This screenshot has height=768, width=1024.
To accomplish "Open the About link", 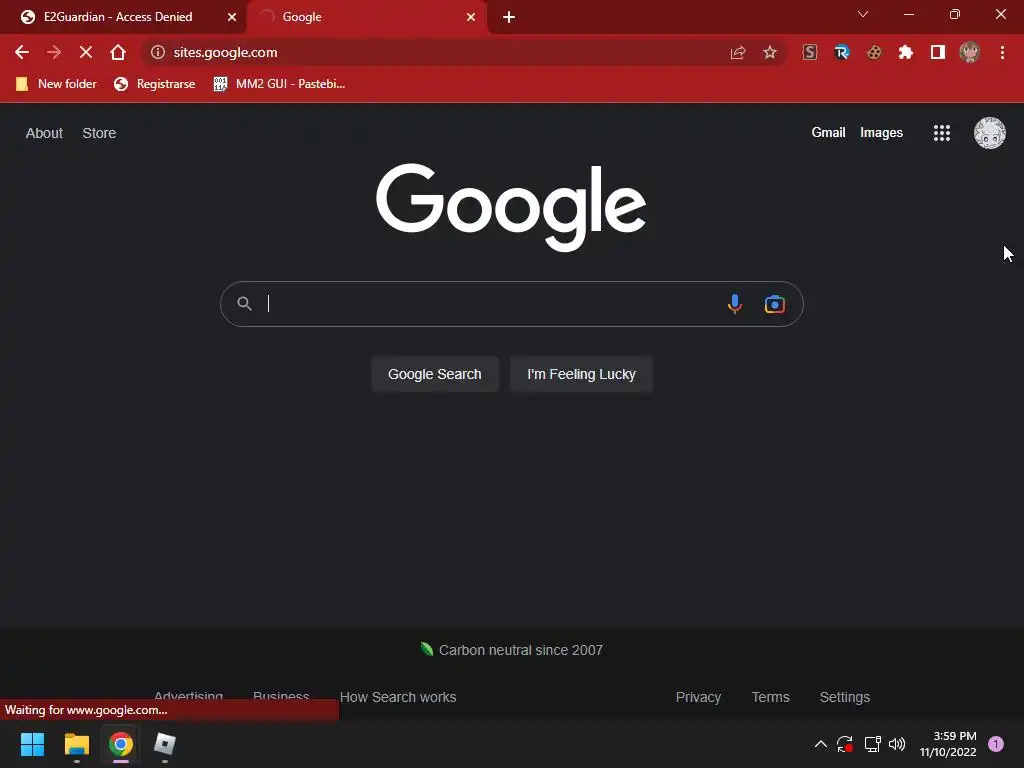I will pos(44,133).
